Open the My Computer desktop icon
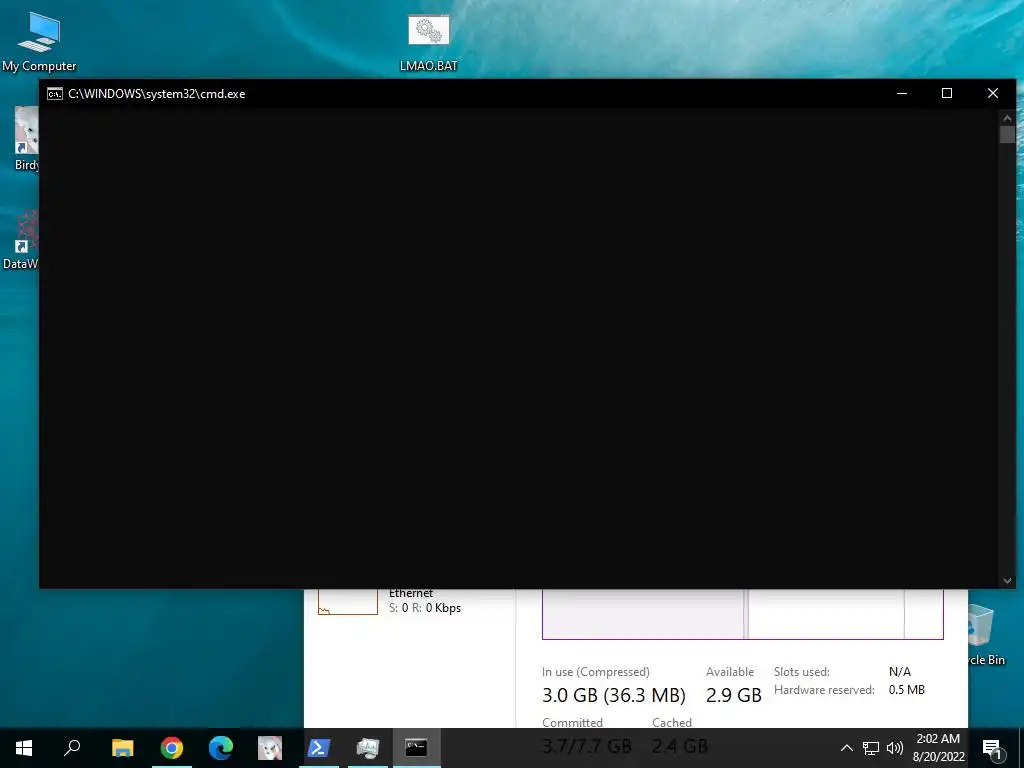This screenshot has width=1024, height=768. [x=39, y=40]
